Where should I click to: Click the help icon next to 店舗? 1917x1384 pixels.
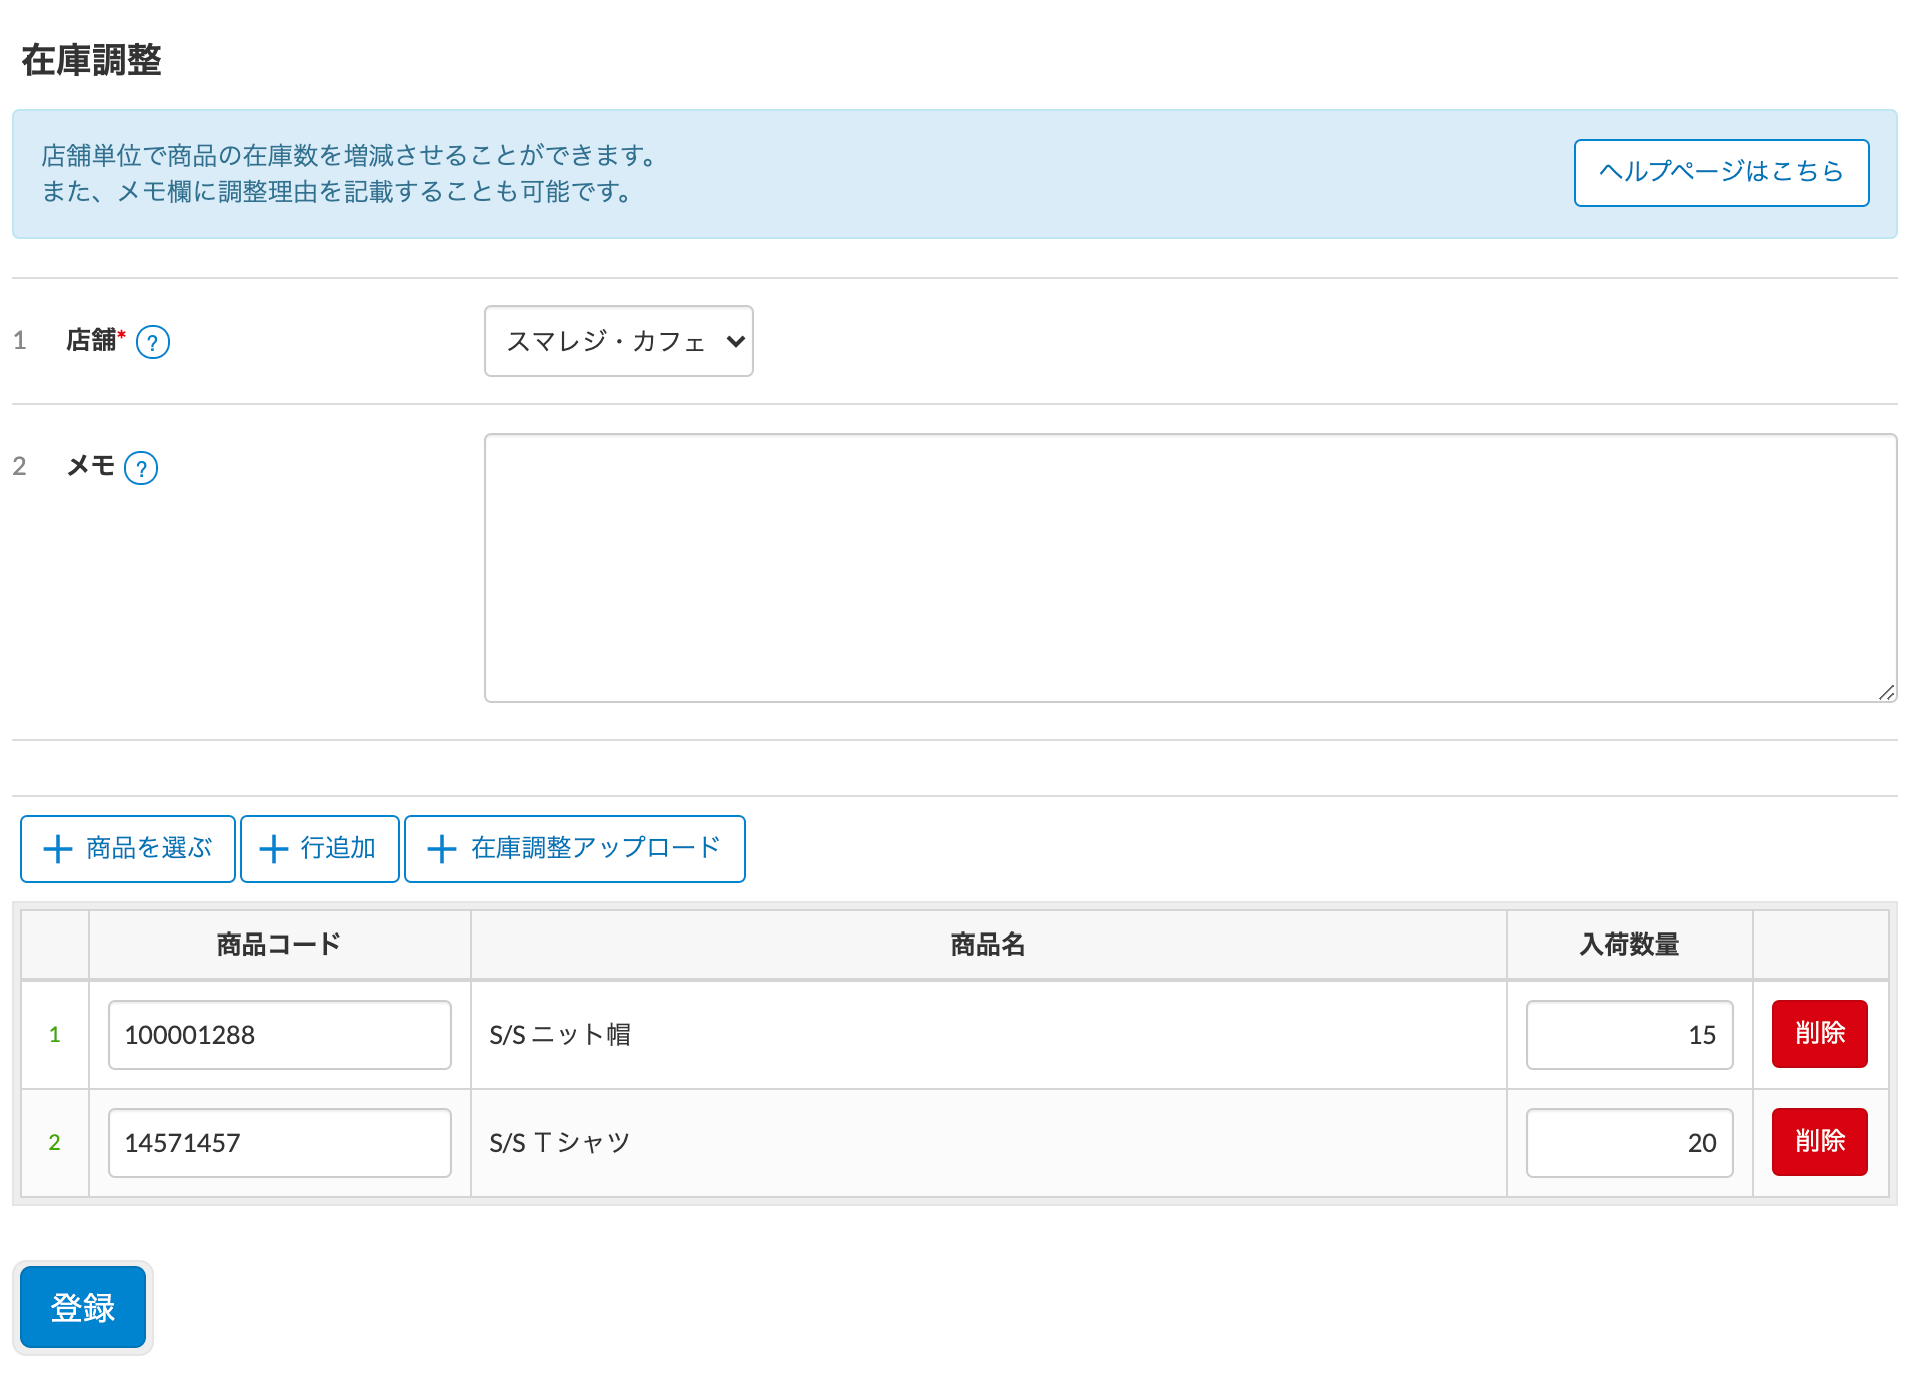pyautogui.click(x=152, y=342)
